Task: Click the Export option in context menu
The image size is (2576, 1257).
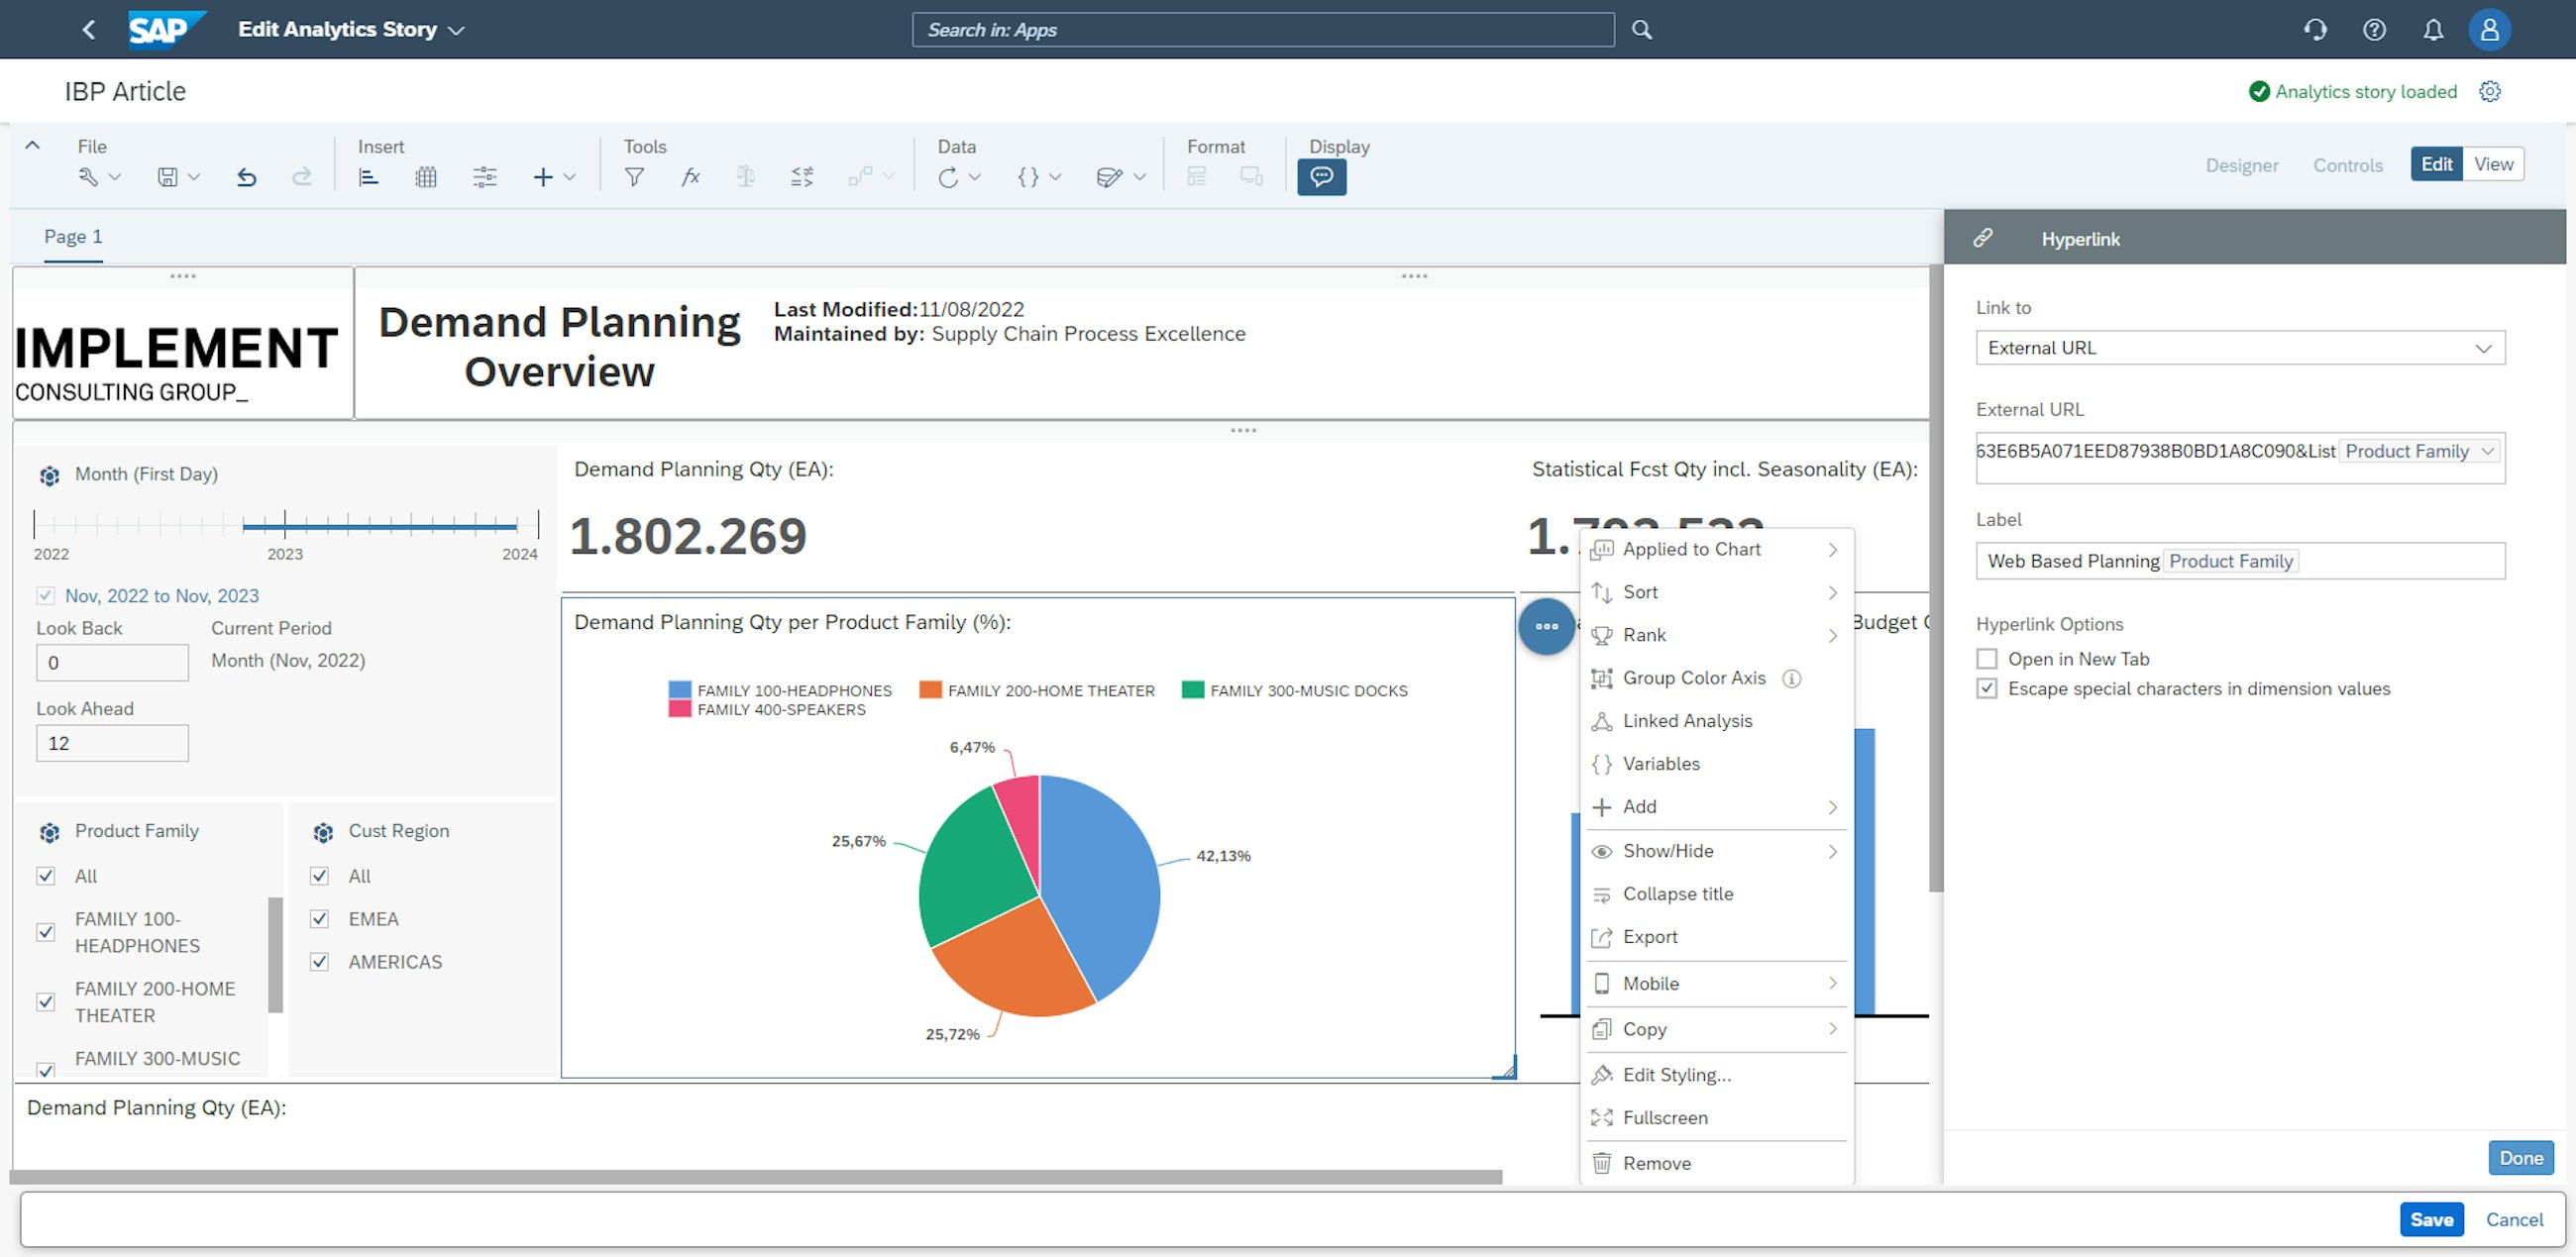Action: click(1648, 935)
